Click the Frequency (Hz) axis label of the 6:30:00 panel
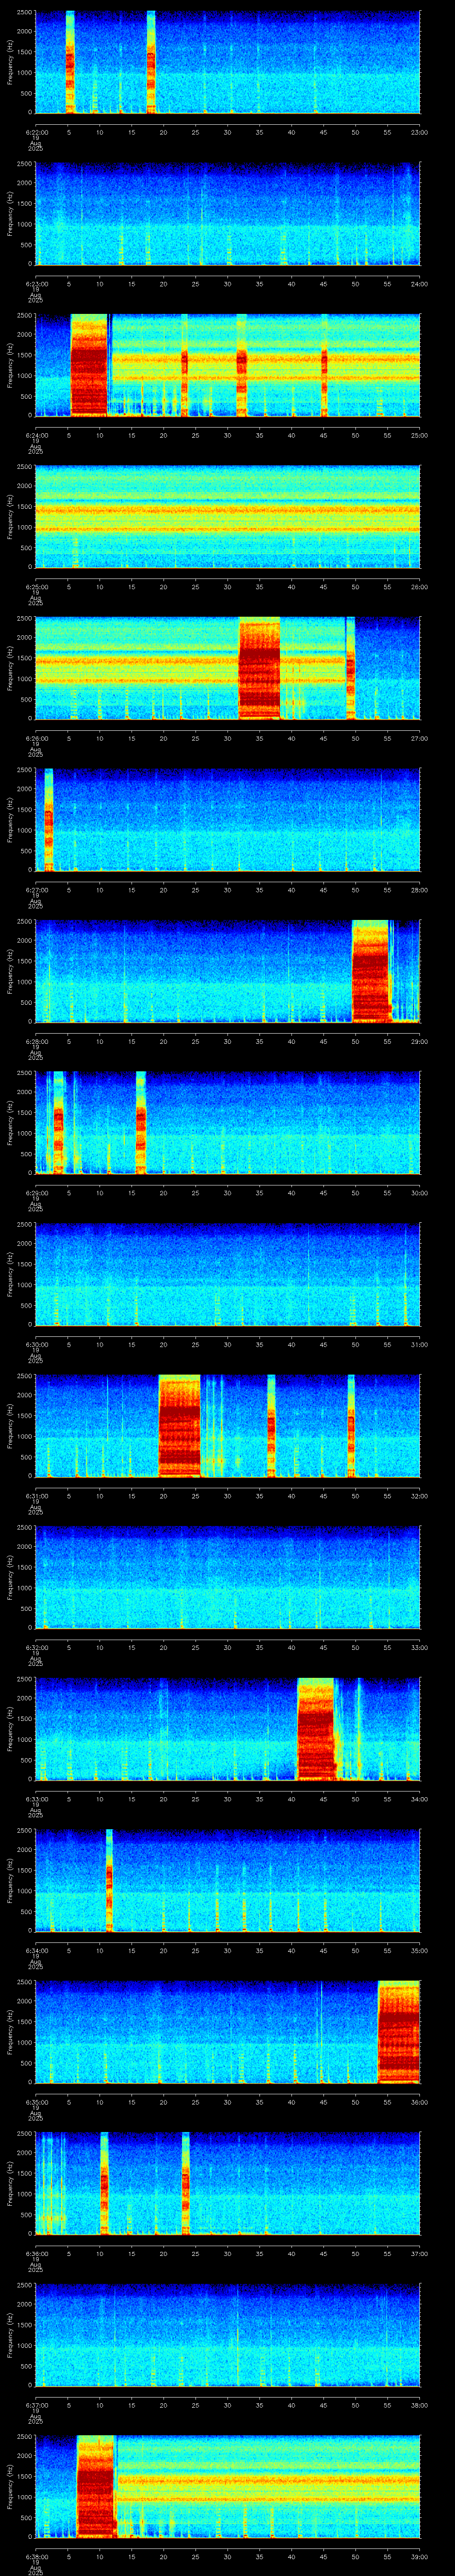The width and height of the screenshot is (455, 2576). point(10,1274)
